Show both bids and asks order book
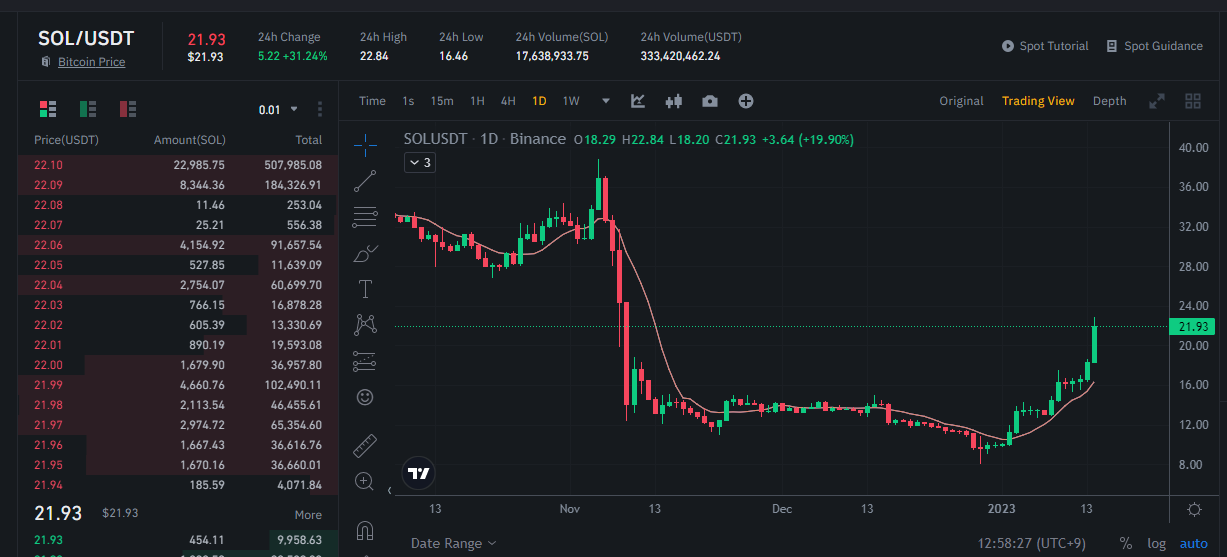Screen dimensions: 1227x557 tap(47, 109)
